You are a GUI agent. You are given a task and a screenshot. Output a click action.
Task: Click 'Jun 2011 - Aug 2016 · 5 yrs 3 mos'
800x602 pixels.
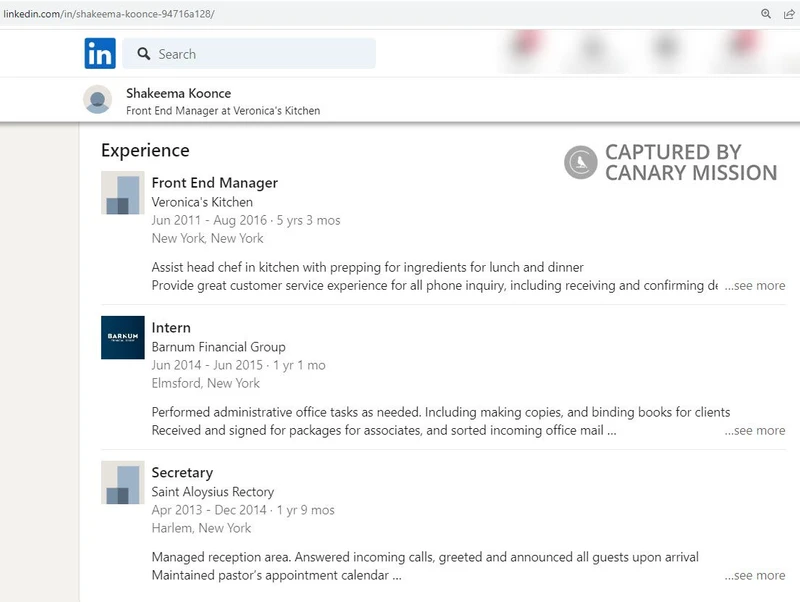tap(246, 220)
